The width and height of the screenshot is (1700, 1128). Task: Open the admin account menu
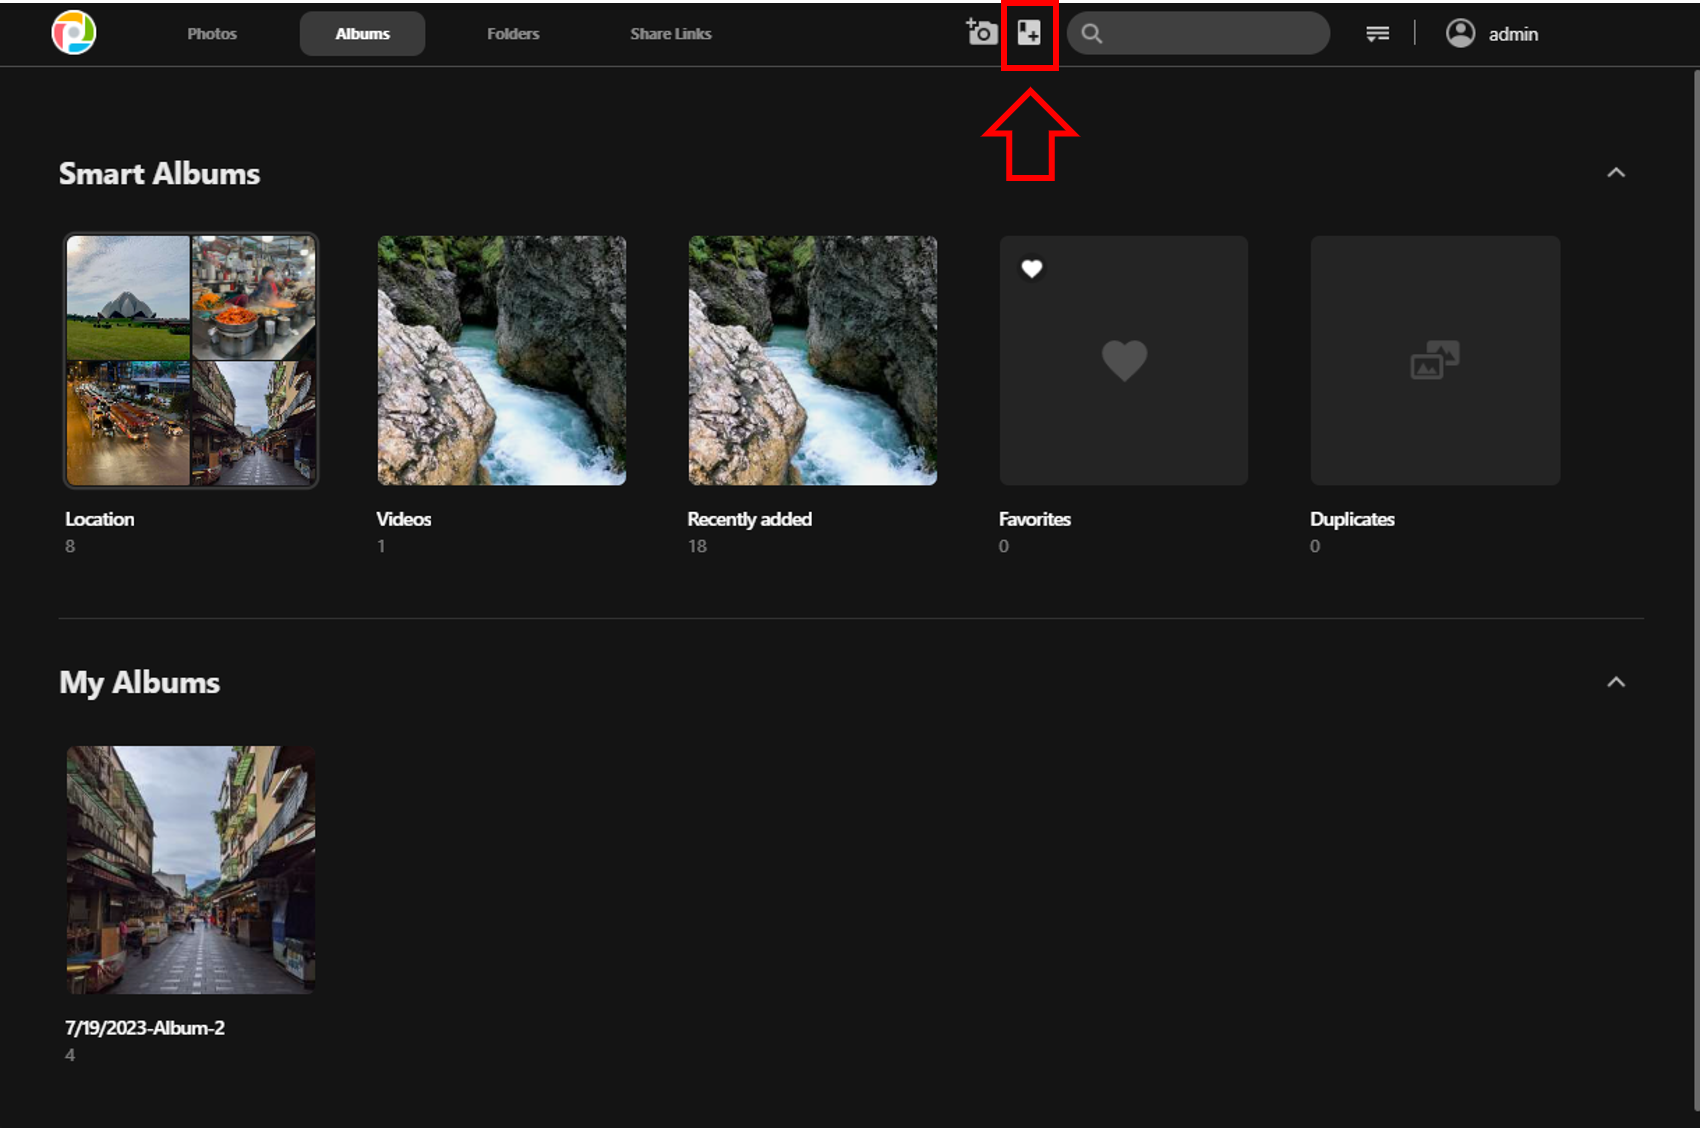1492,34
